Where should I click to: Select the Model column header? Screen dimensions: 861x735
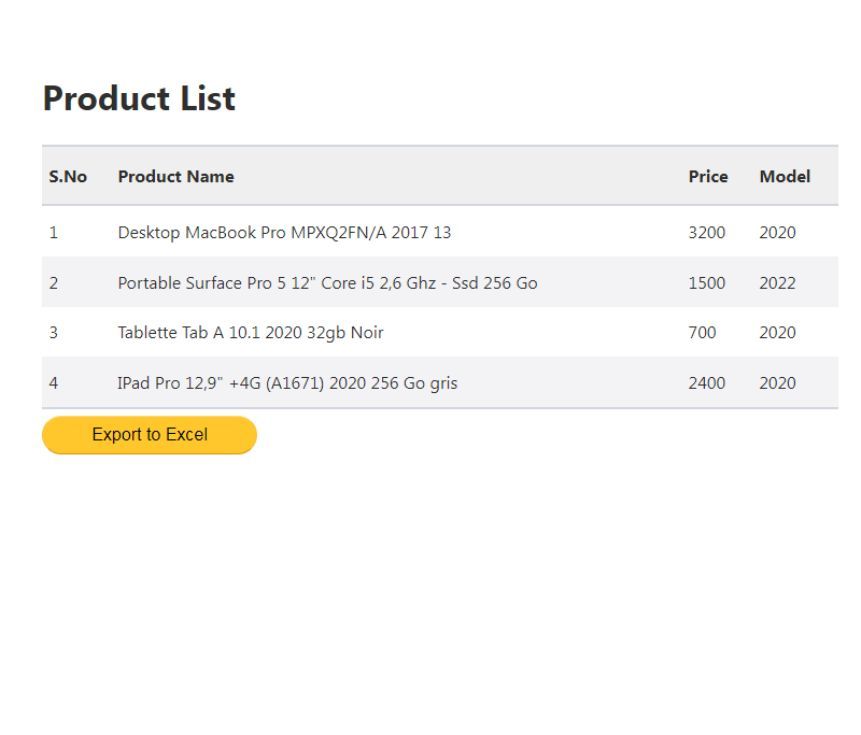[x=784, y=177]
